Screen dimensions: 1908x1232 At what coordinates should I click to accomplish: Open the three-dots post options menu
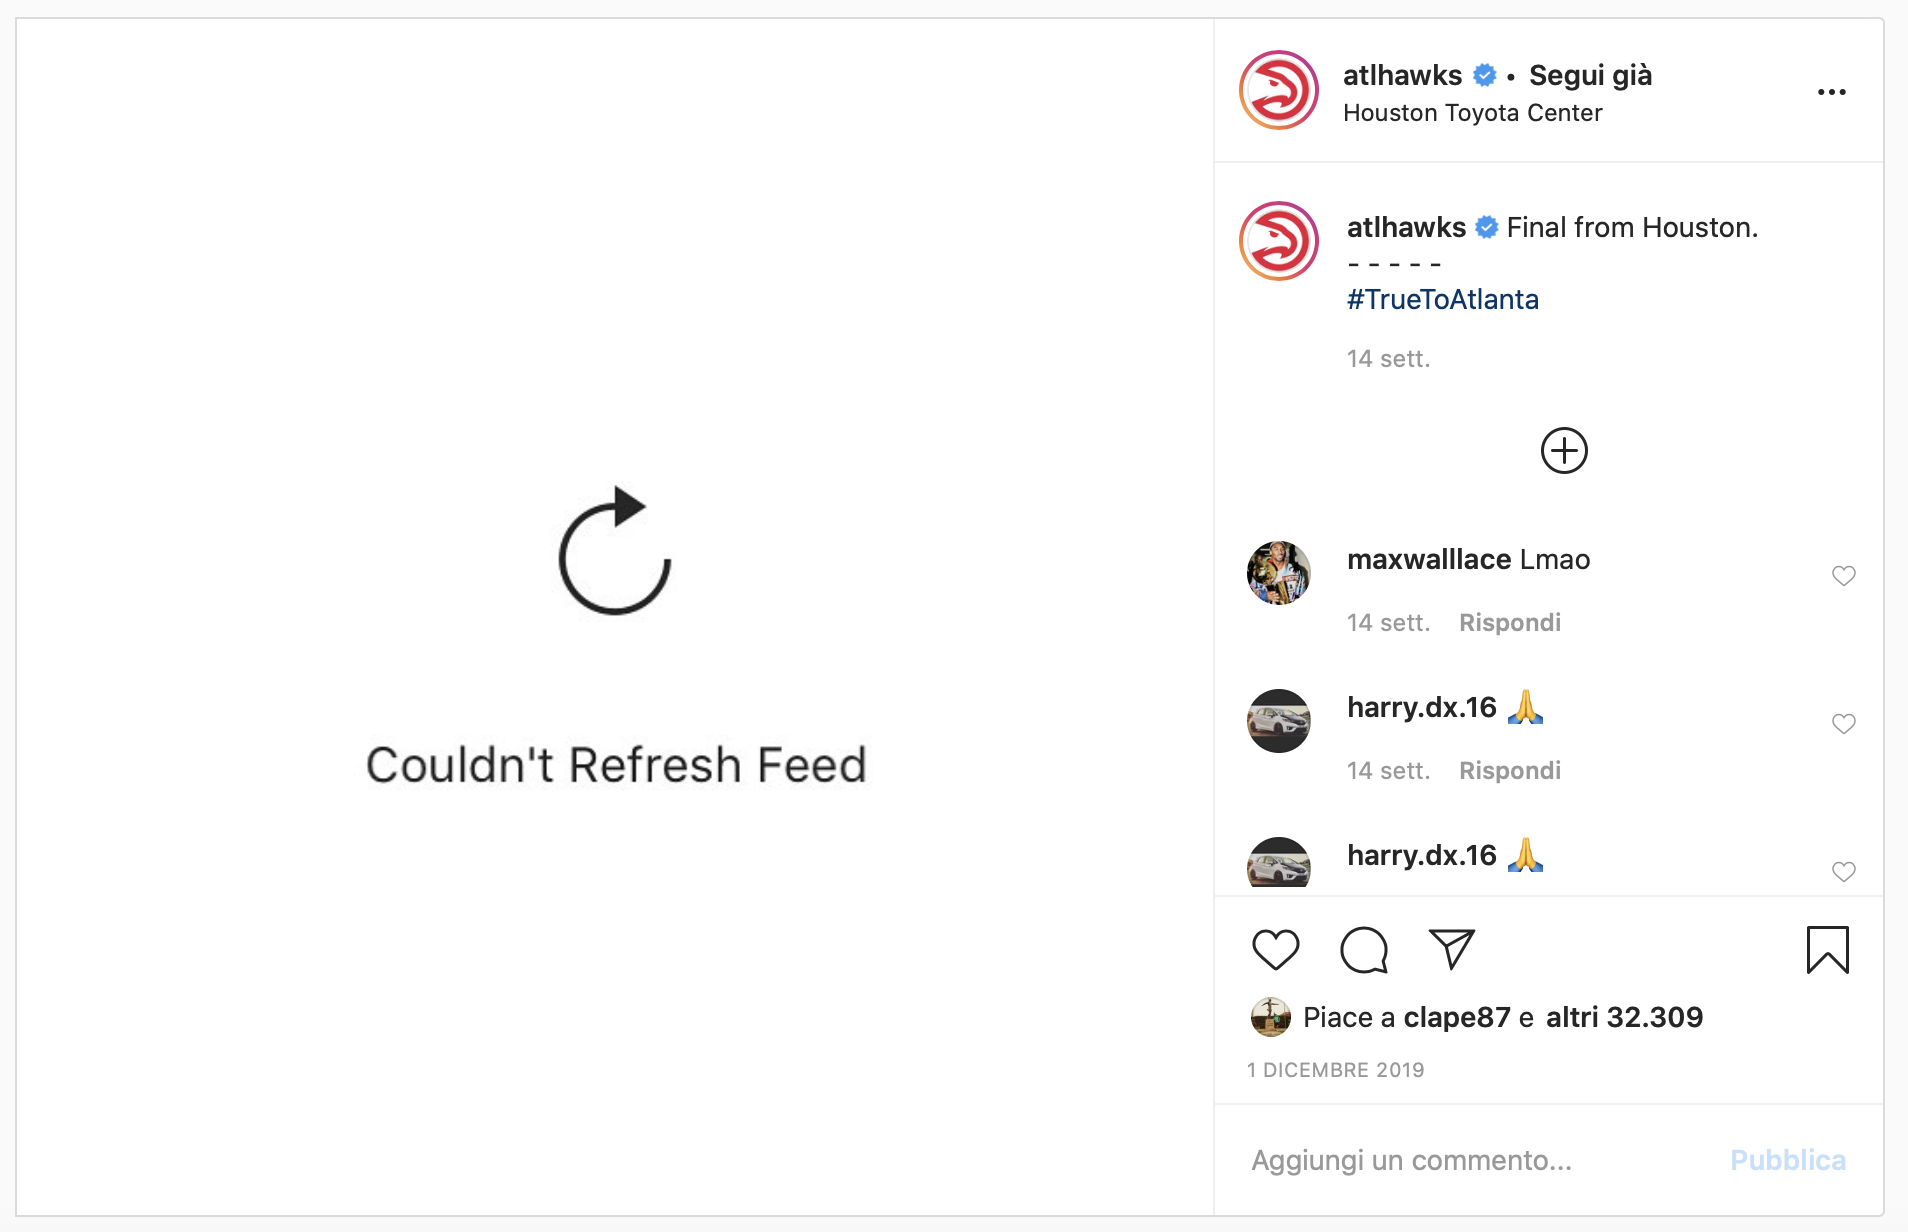pyautogui.click(x=1831, y=92)
